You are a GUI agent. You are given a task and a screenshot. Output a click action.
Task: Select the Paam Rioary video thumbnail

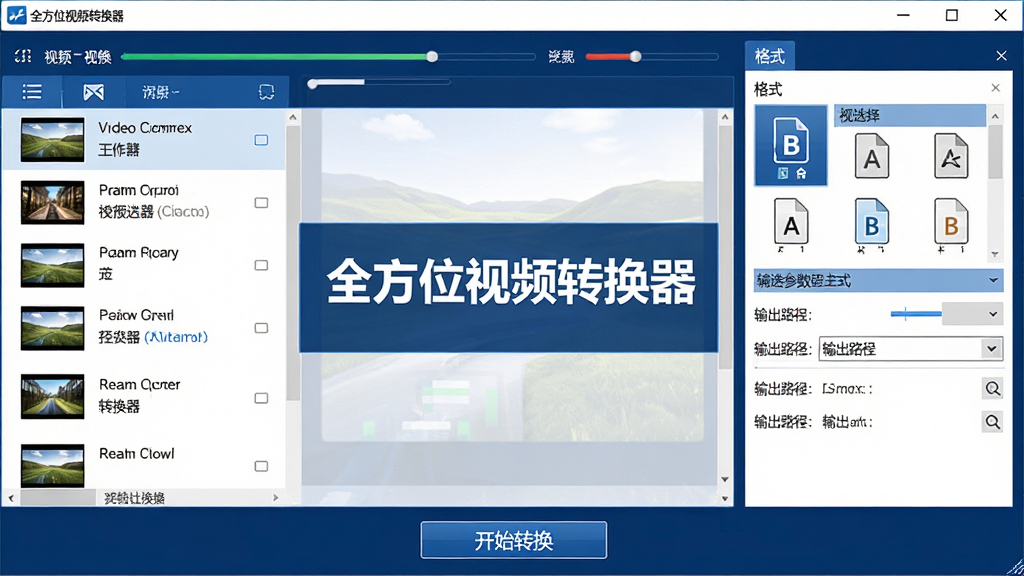52,265
